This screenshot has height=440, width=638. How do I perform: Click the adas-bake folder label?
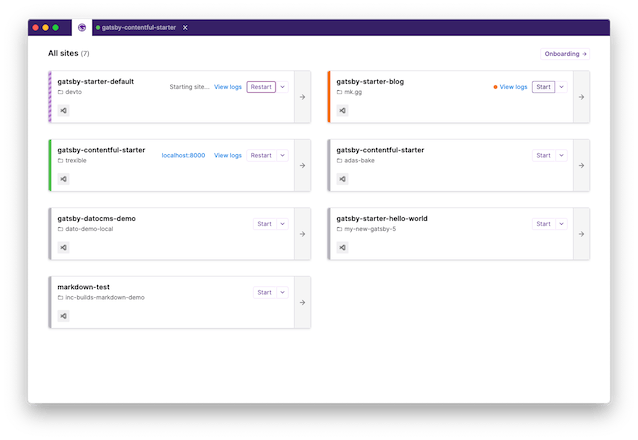coord(359,160)
